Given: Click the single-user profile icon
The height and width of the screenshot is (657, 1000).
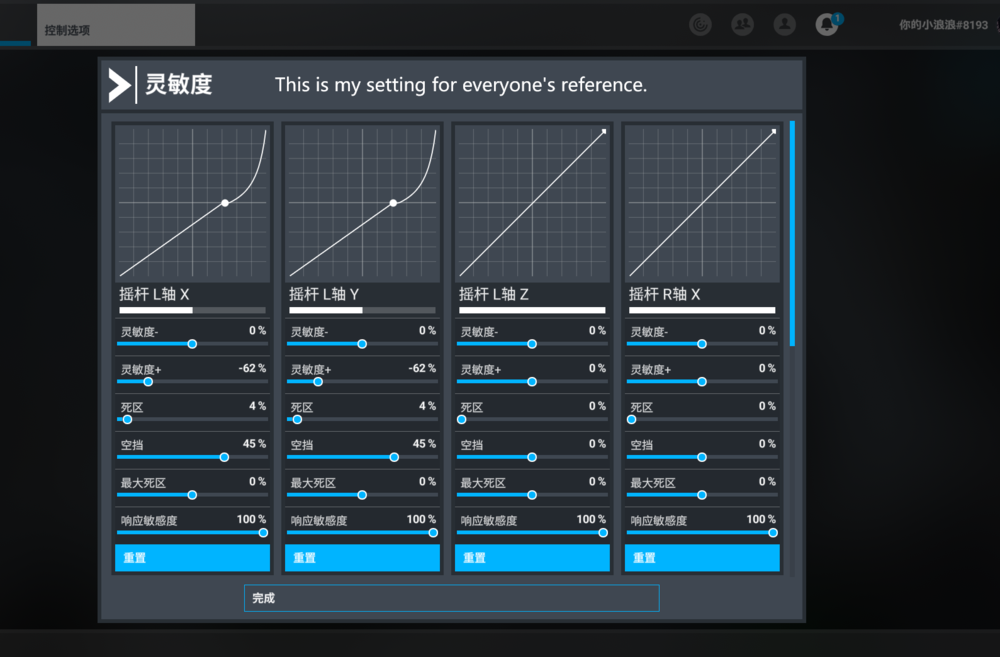Looking at the screenshot, I should 784,25.
